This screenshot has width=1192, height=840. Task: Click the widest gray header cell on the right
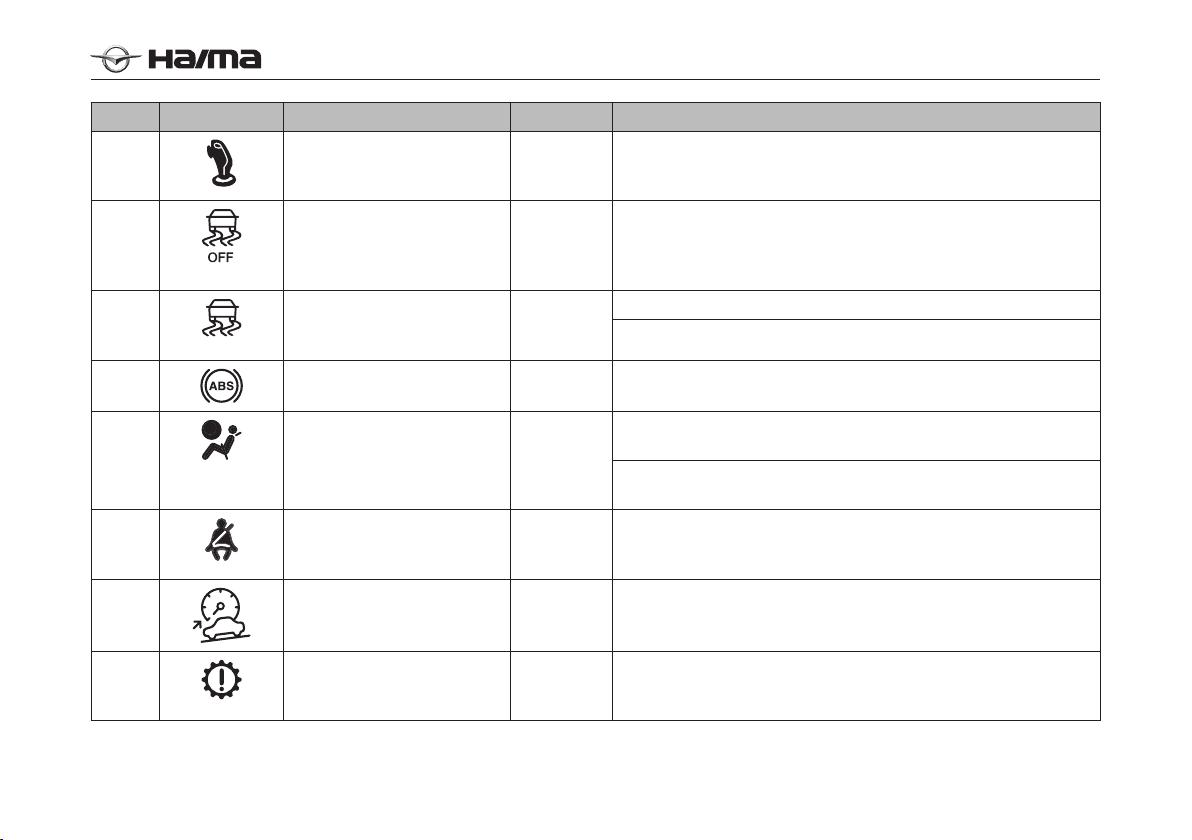pos(856,117)
